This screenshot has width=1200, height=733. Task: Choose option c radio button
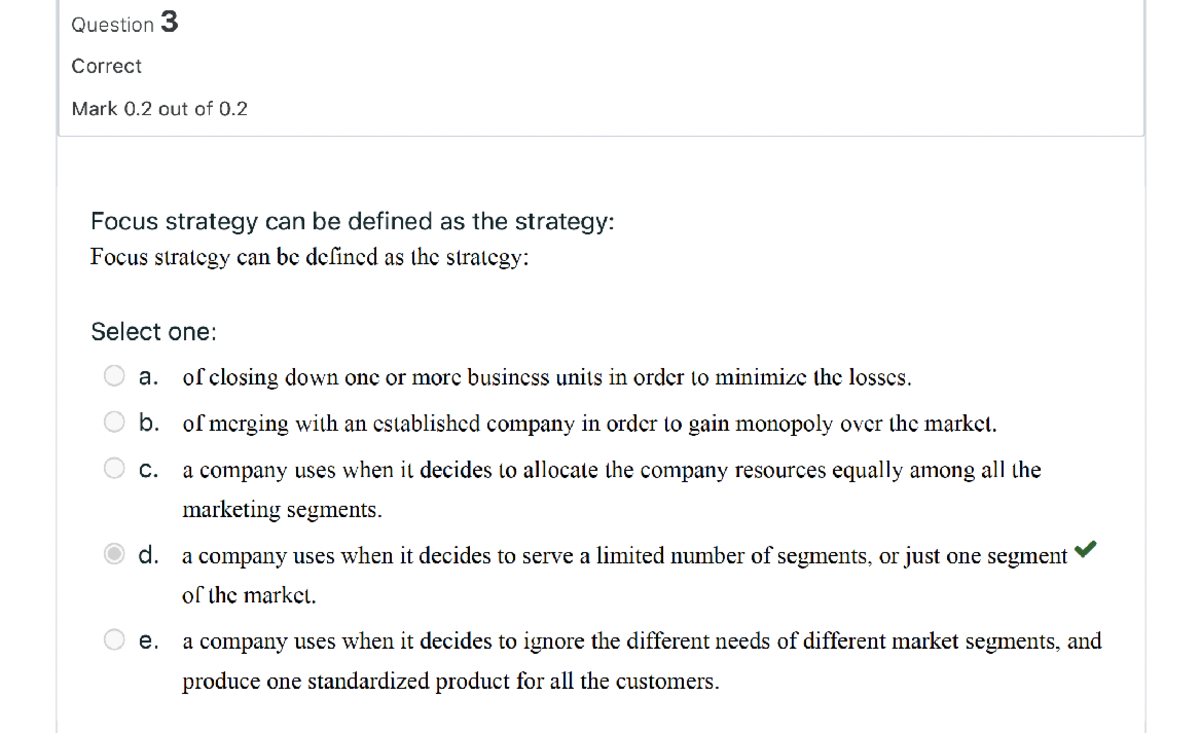(x=115, y=467)
